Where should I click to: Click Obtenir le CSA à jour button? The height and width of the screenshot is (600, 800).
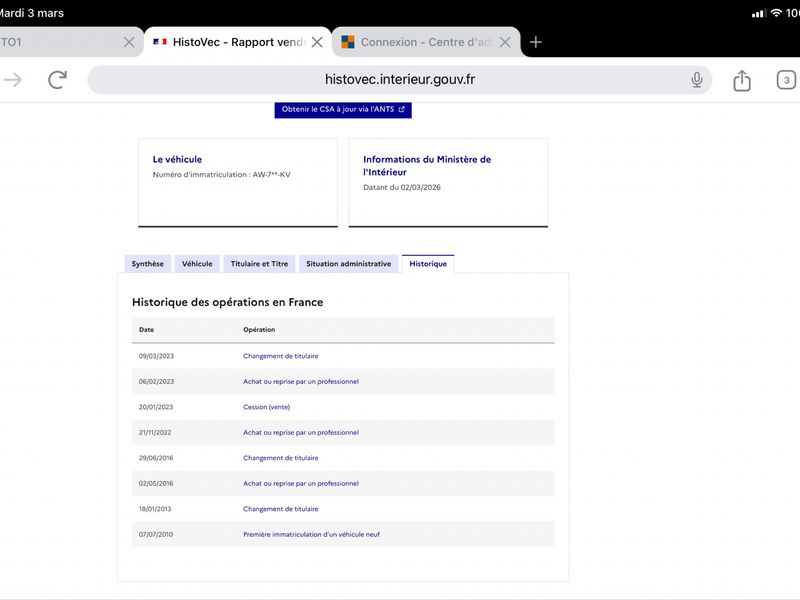343,109
